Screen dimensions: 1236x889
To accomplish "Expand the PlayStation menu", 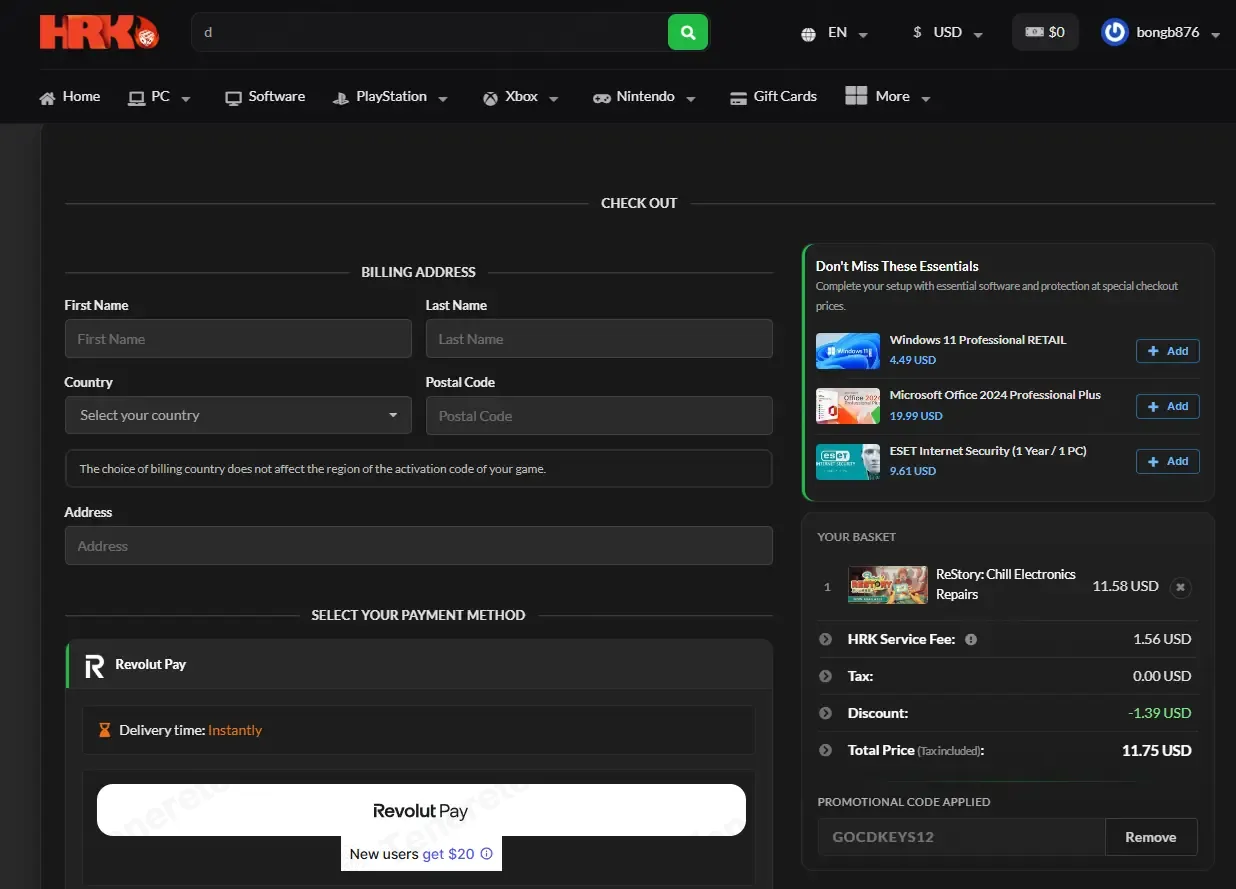I will pos(390,97).
